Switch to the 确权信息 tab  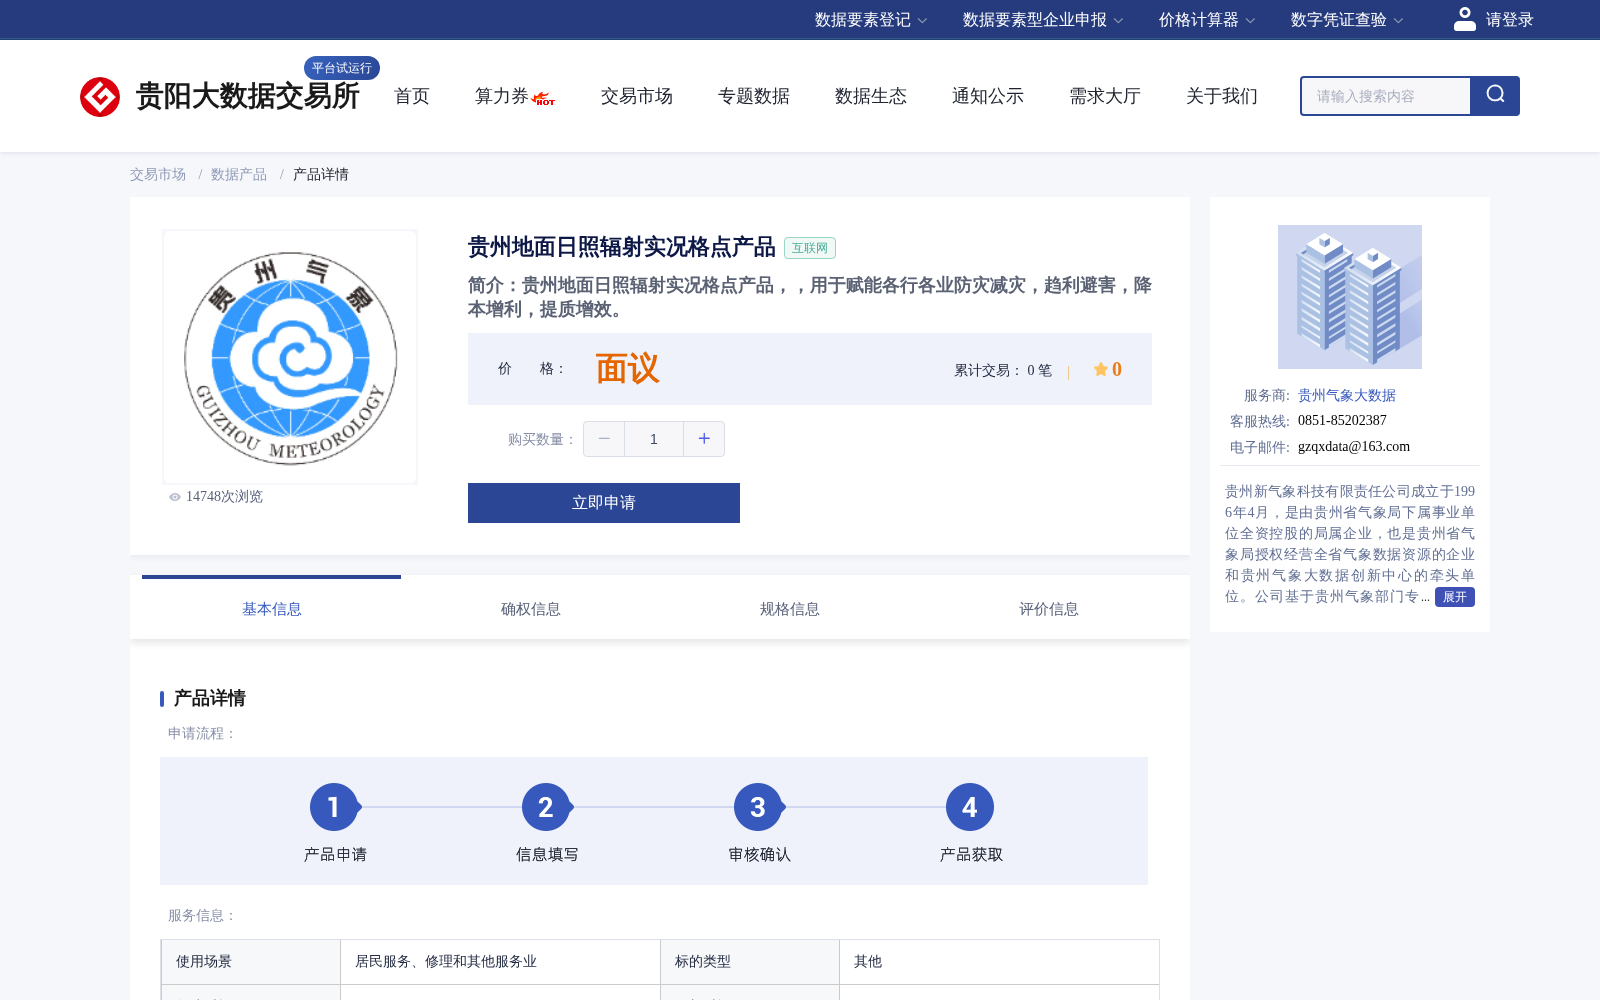tap(531, 609)
